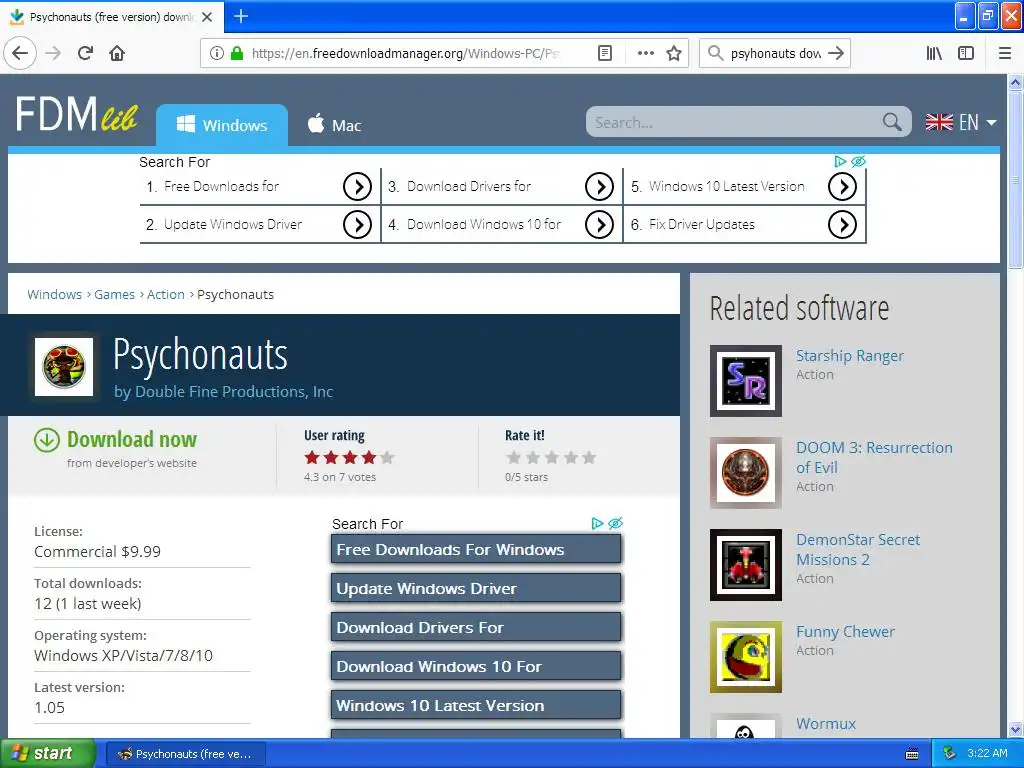
Task: Rate one star in Rate it
Action: pos(514,457)
